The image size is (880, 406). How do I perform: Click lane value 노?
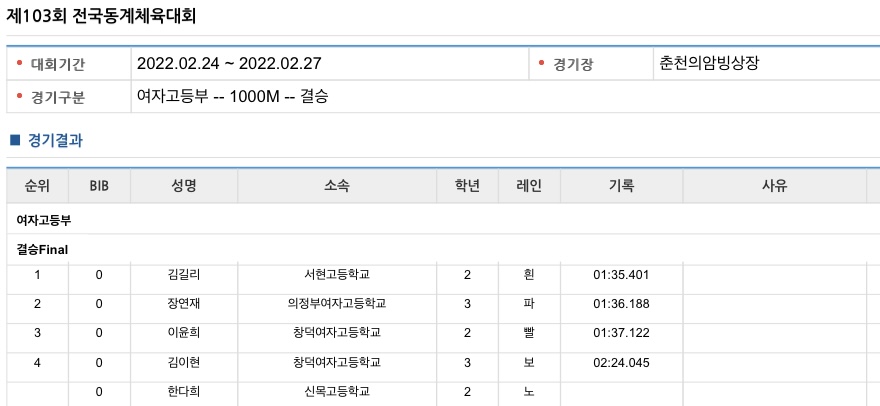[x=529, y=391]
